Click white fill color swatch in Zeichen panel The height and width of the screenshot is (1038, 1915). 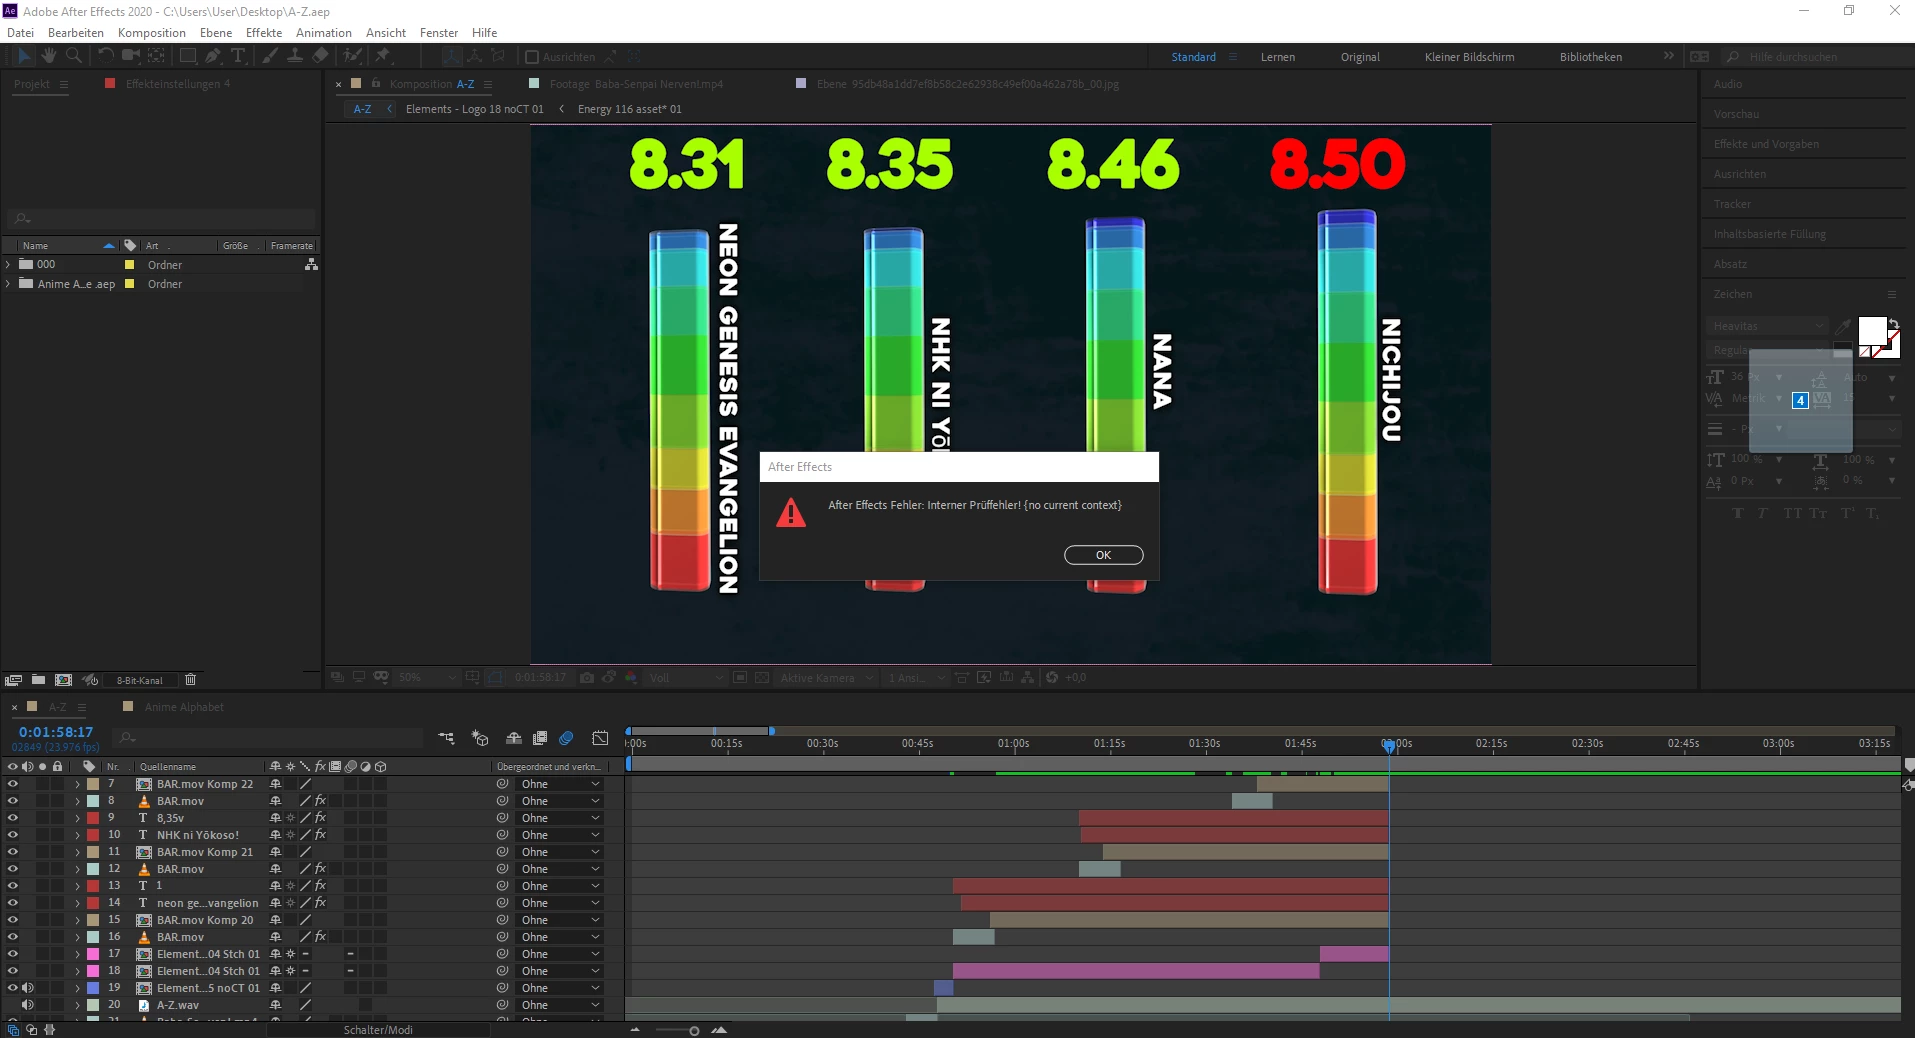point(1872,331)
